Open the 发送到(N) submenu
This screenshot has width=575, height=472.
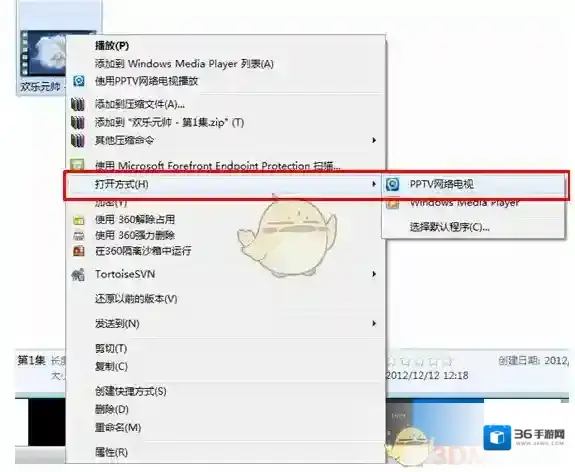point(117,323)
